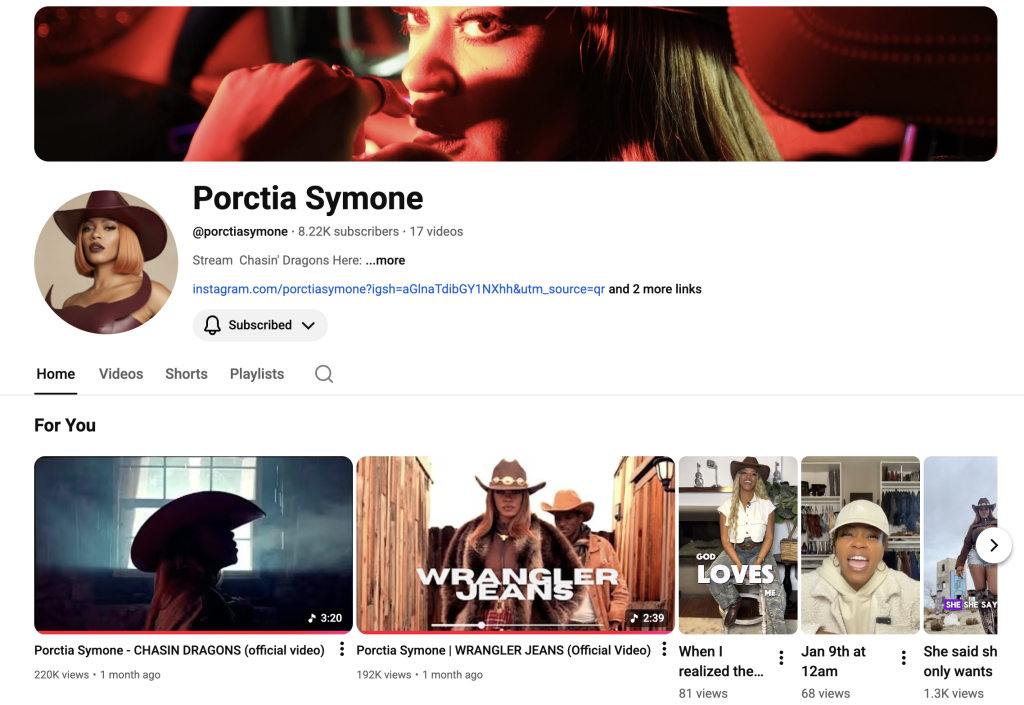Open the CHASIN DRAGONS video thumbnail
This screenshot has height=705, width=1024.
coord(193,544)
